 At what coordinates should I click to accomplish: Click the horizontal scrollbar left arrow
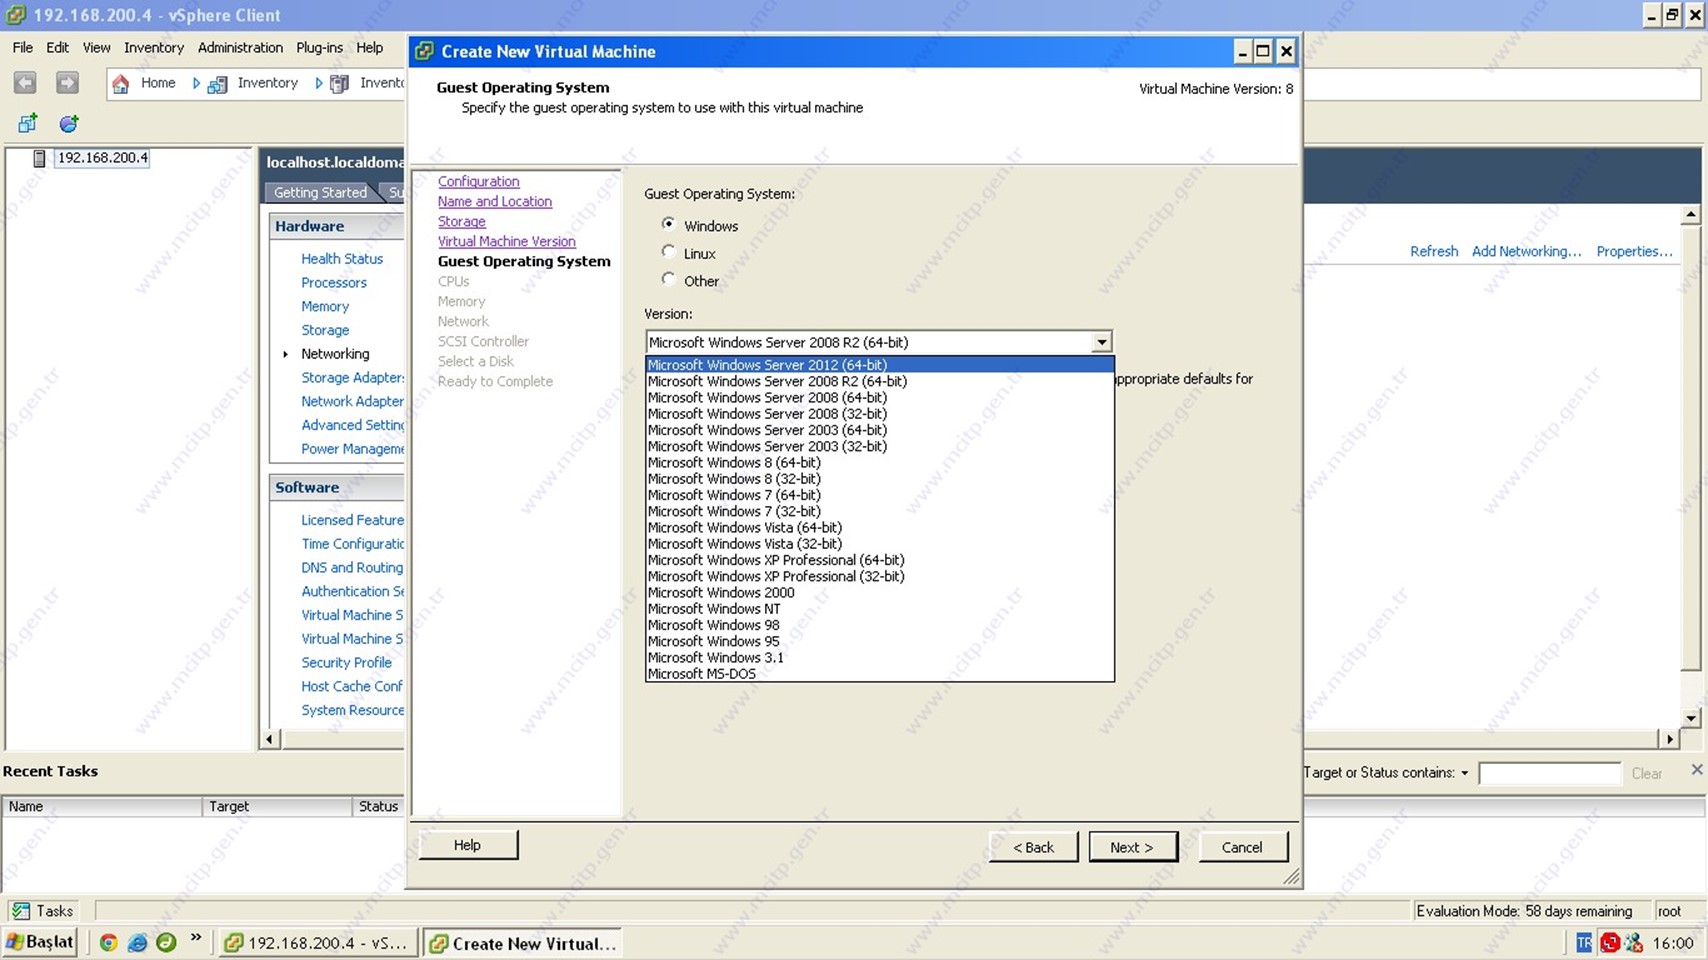[x=269, y=739]
